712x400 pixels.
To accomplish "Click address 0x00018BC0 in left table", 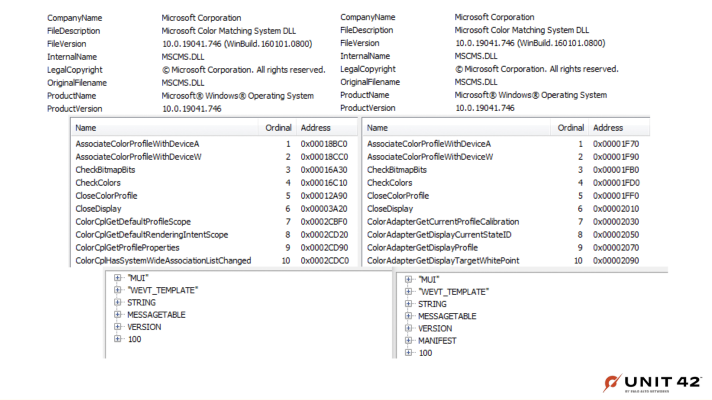I will (x=324, y=144).
